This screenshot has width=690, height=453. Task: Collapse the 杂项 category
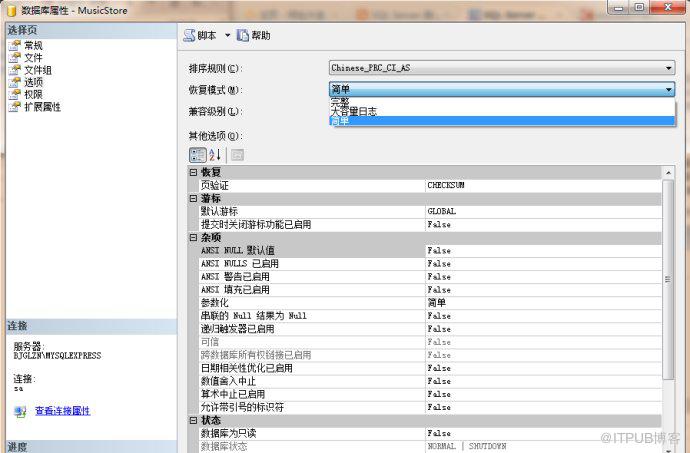(x=193, y=238)
